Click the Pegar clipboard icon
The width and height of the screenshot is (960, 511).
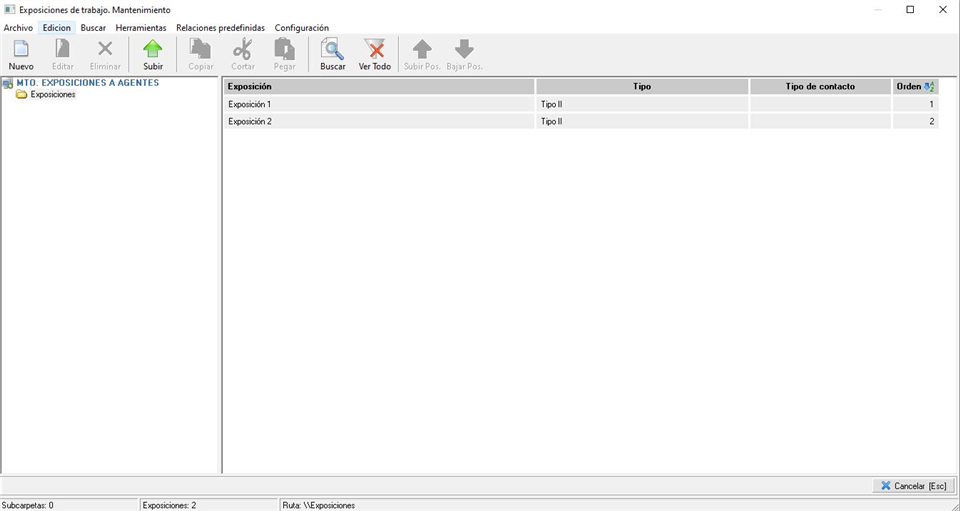point(285,50)
